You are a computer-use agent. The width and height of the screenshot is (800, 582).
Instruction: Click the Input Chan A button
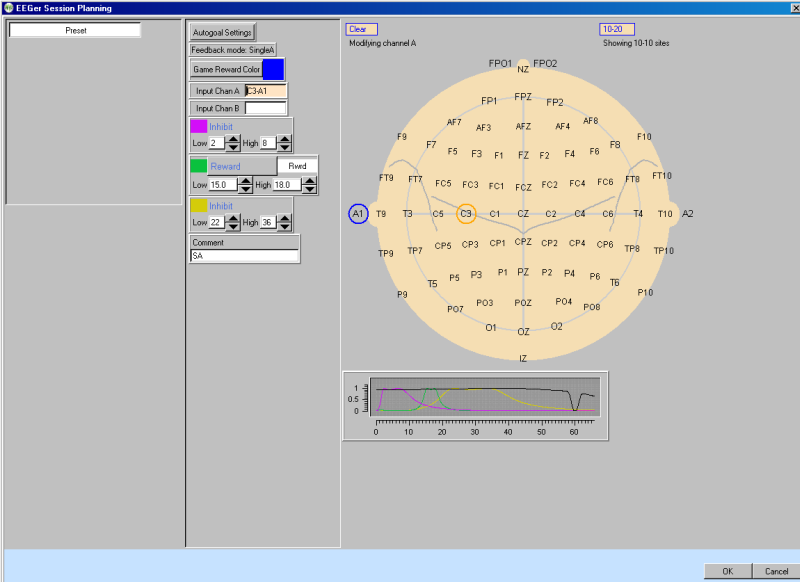[x=217, y=91]
